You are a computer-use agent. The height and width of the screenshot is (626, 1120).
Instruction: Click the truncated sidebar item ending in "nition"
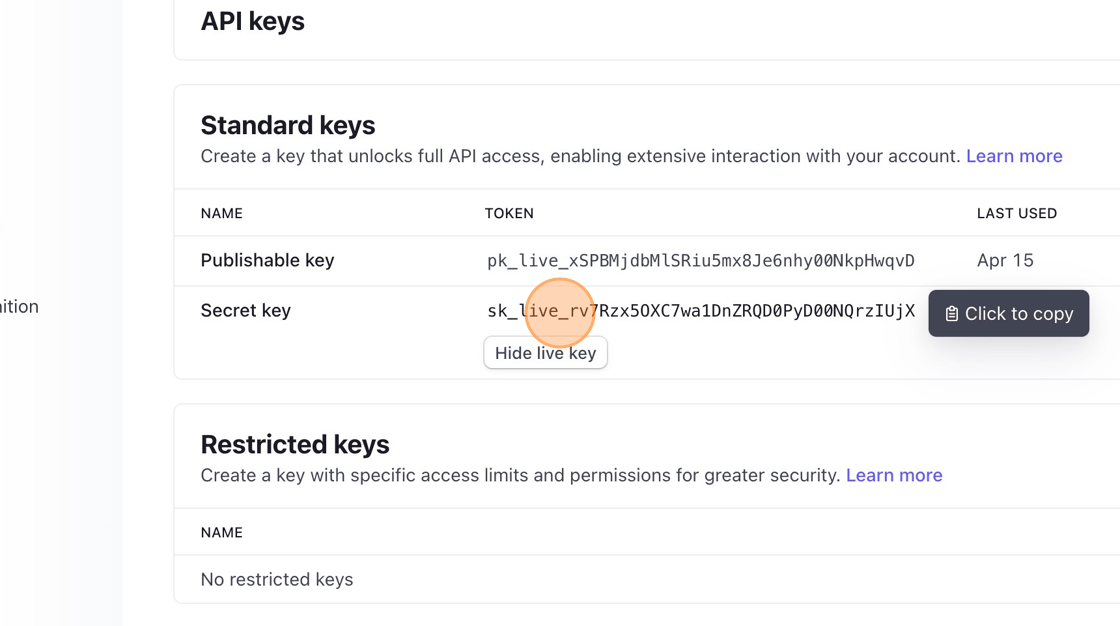tap(19, 307)
